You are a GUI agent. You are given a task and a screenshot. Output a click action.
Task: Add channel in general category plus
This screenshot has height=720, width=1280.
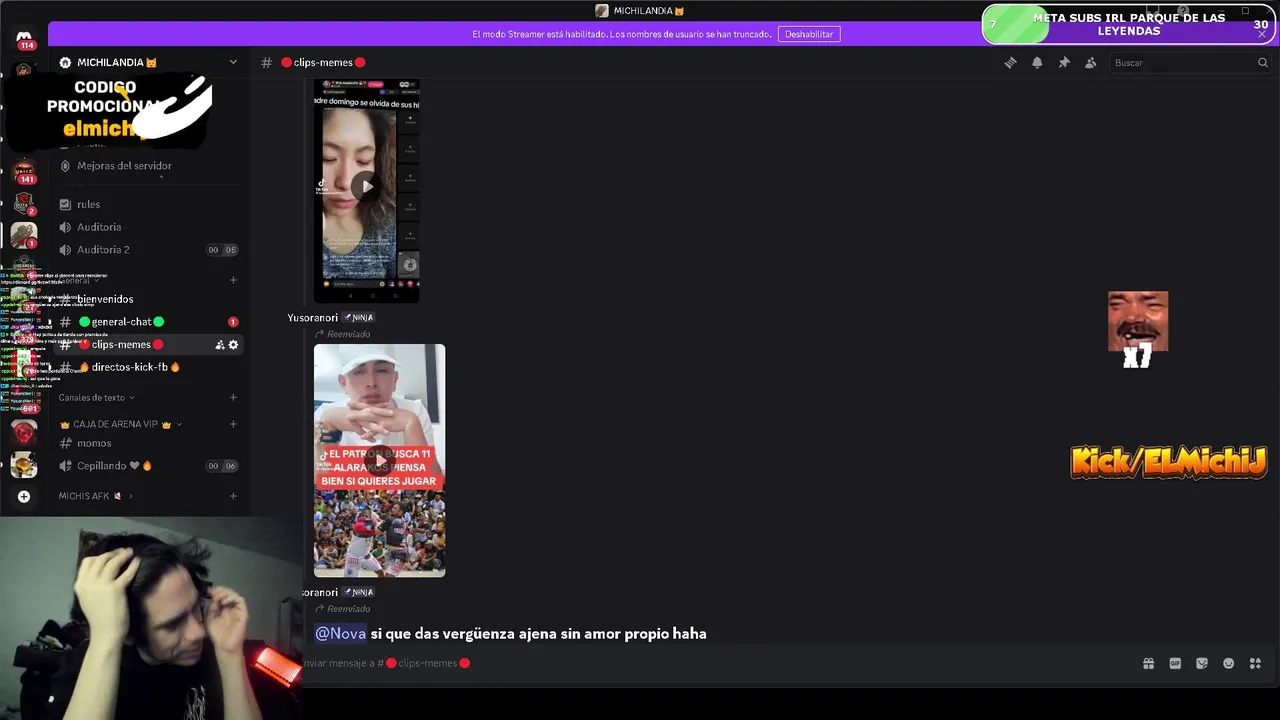[x=233, y=280]
